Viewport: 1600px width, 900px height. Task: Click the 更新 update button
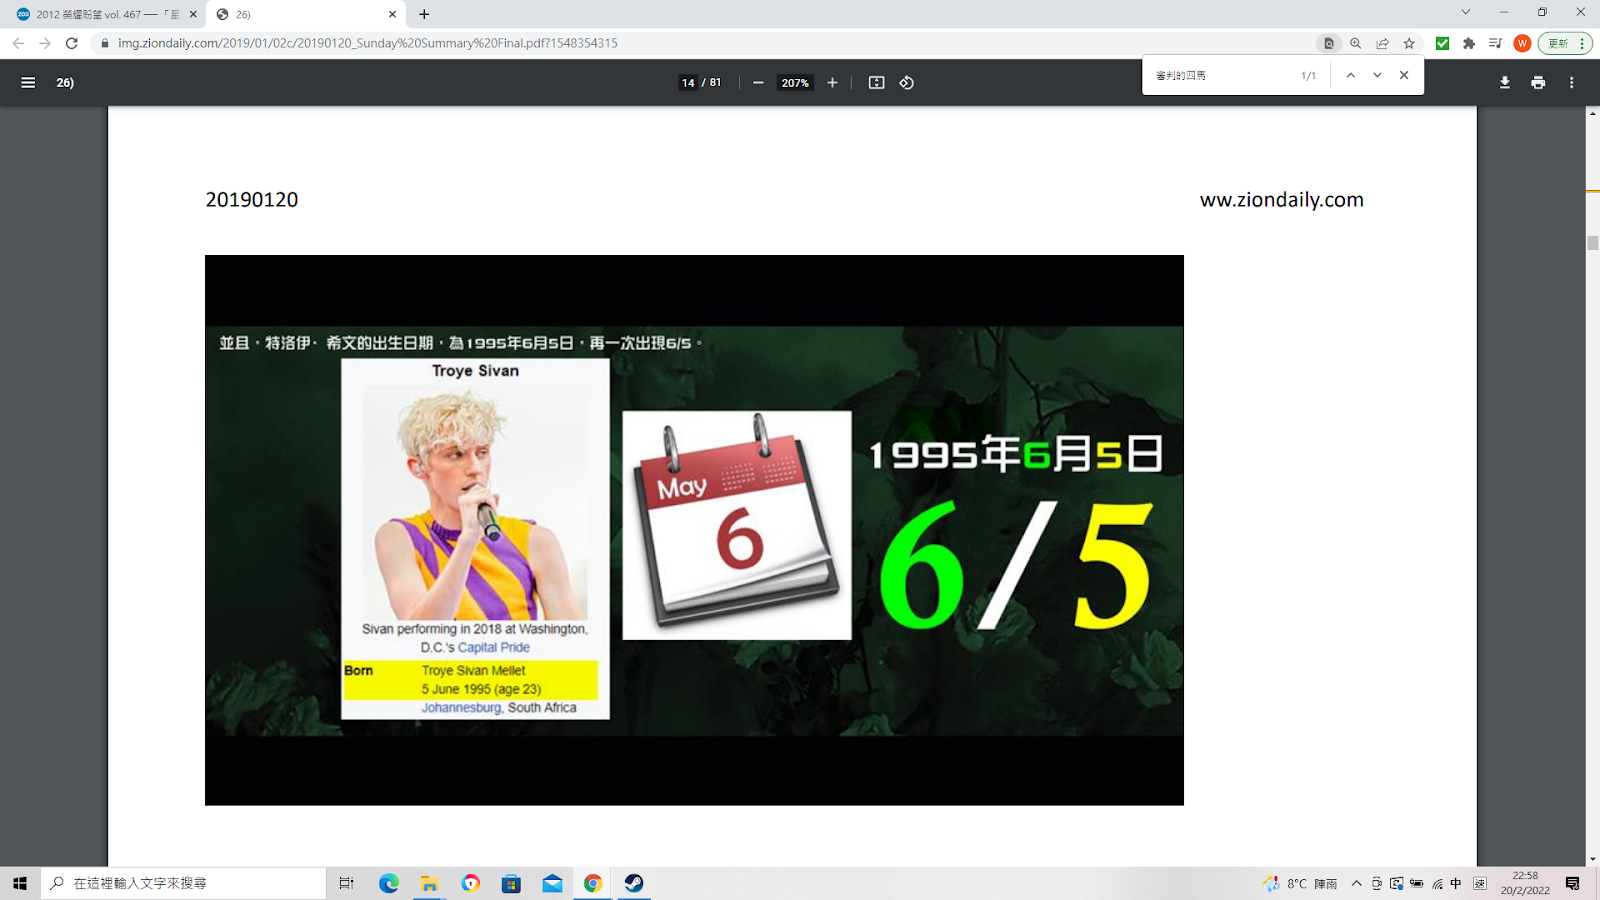[x=1564, y=43]
